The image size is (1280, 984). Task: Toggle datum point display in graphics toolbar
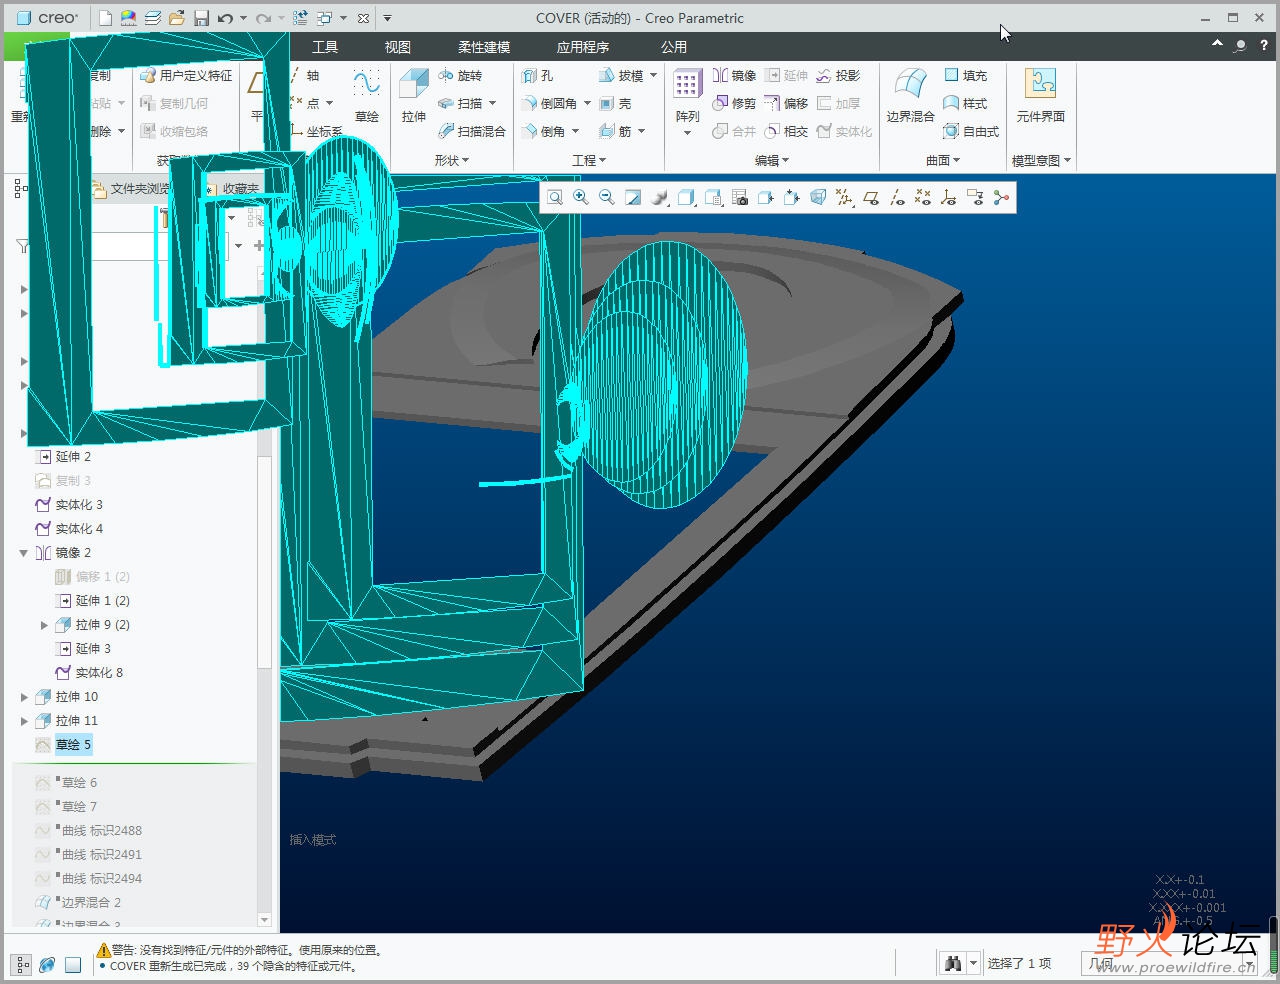[923, 198]
